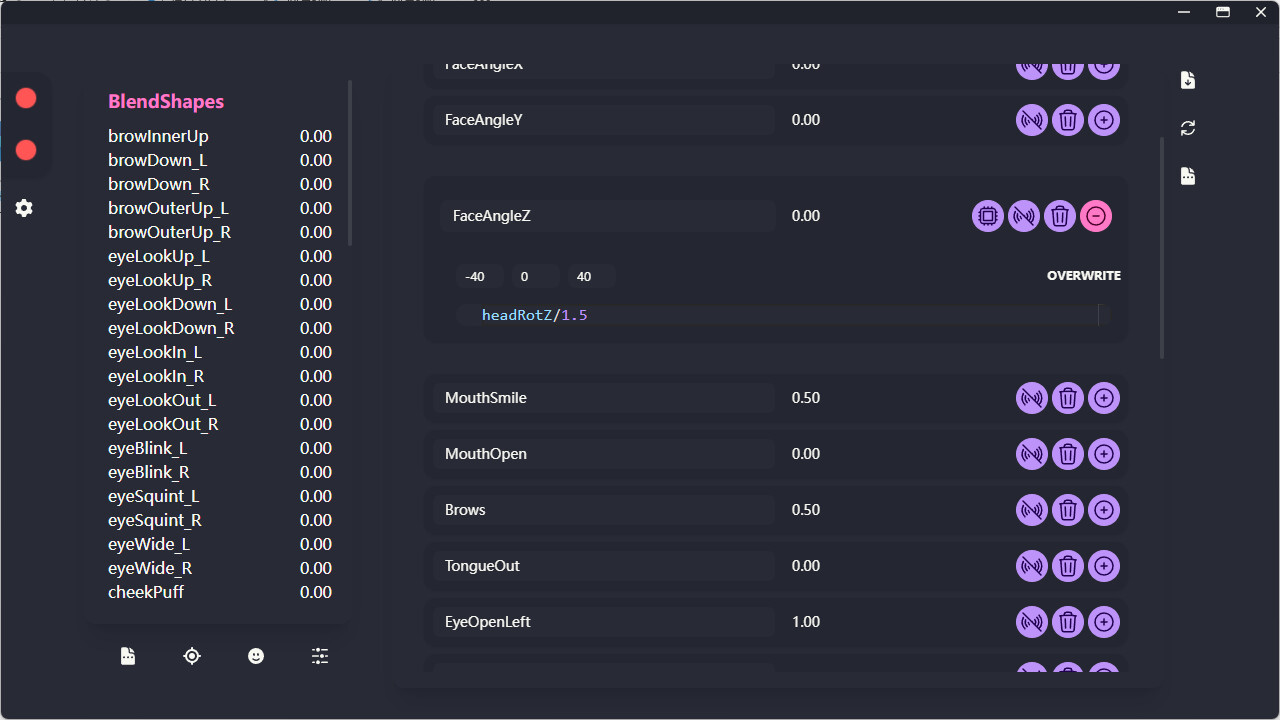Screen dimensions: 1280x720
Task: Delete the TongueOut parameter
Action: click(1068, 565)
